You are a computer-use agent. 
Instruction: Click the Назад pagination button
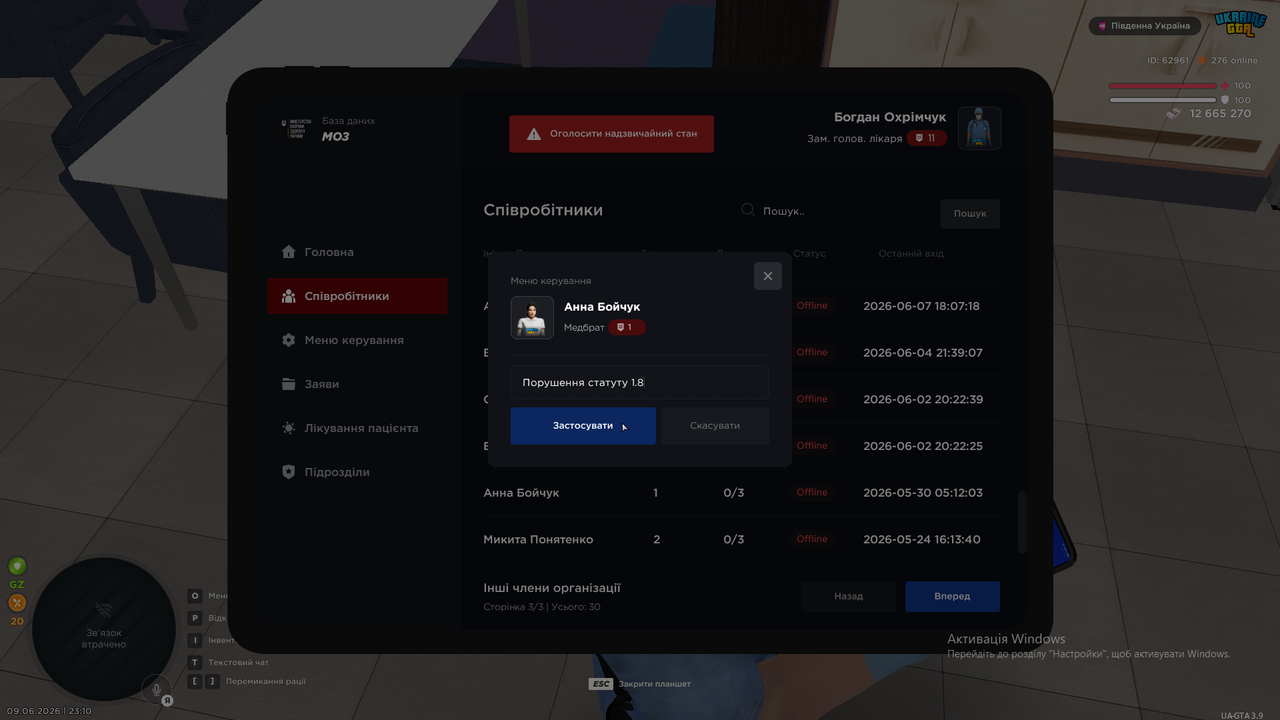click(x=849, y=596)
